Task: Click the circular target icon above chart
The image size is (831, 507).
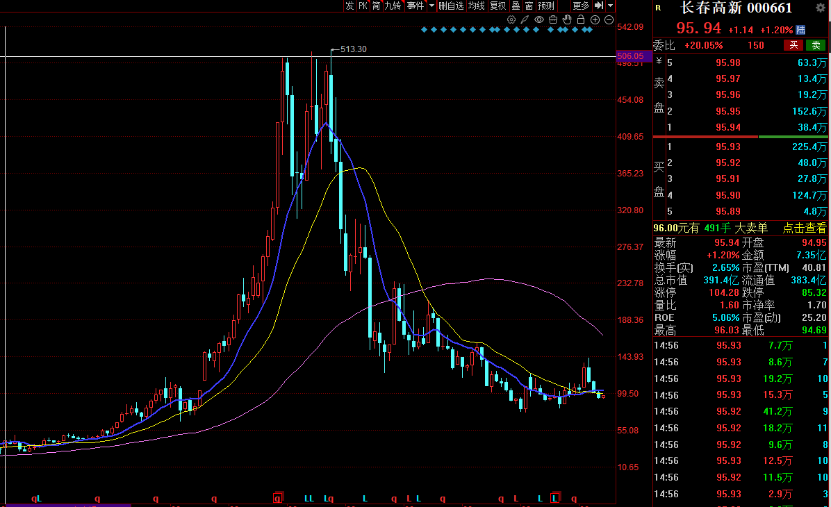Action: [511, 19]
